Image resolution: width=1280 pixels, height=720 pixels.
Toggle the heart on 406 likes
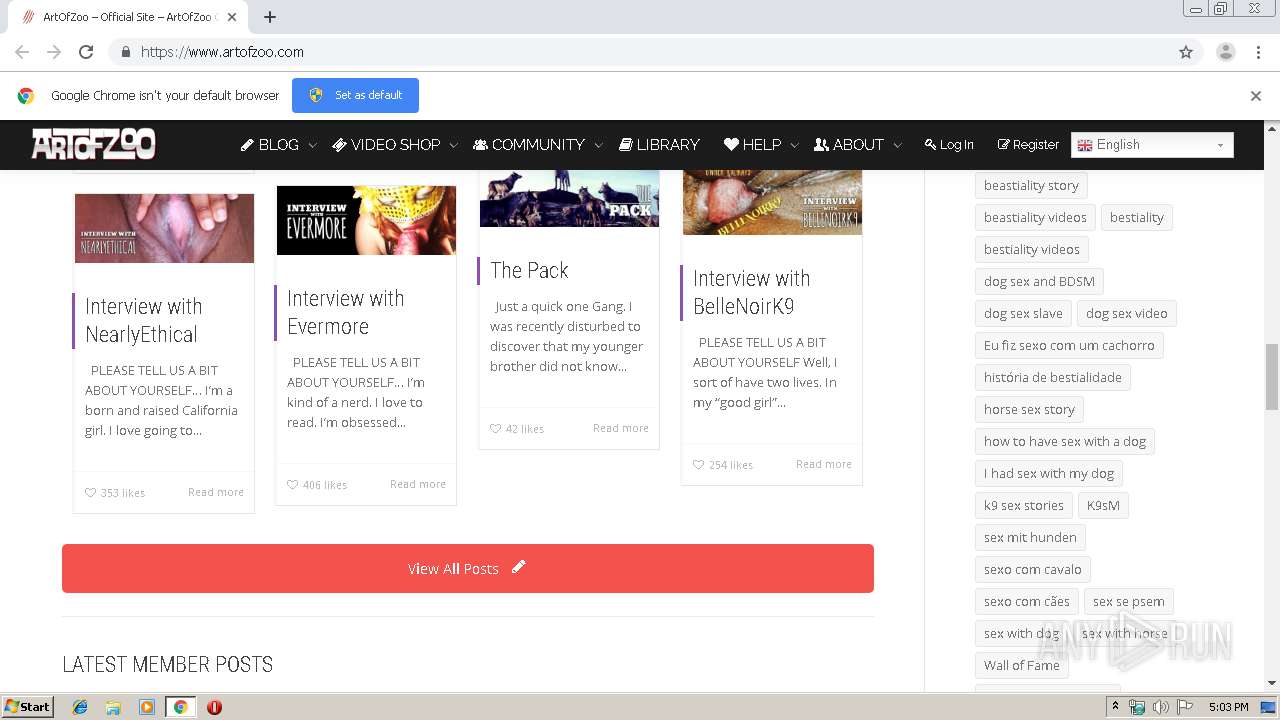coord(292,485)
